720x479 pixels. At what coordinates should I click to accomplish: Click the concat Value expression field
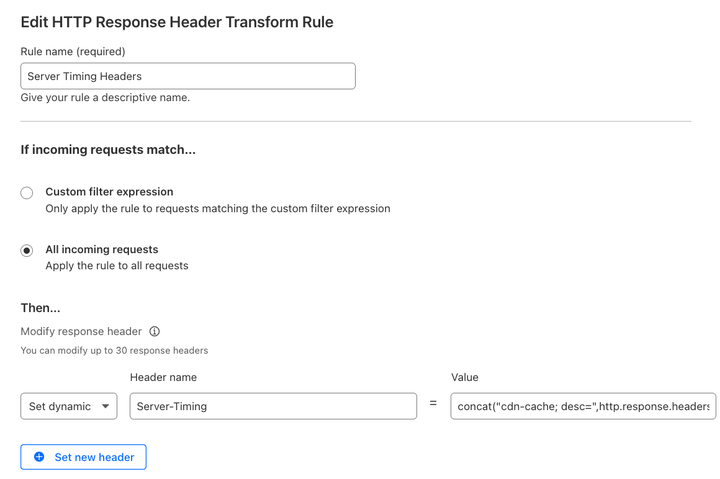583,406
